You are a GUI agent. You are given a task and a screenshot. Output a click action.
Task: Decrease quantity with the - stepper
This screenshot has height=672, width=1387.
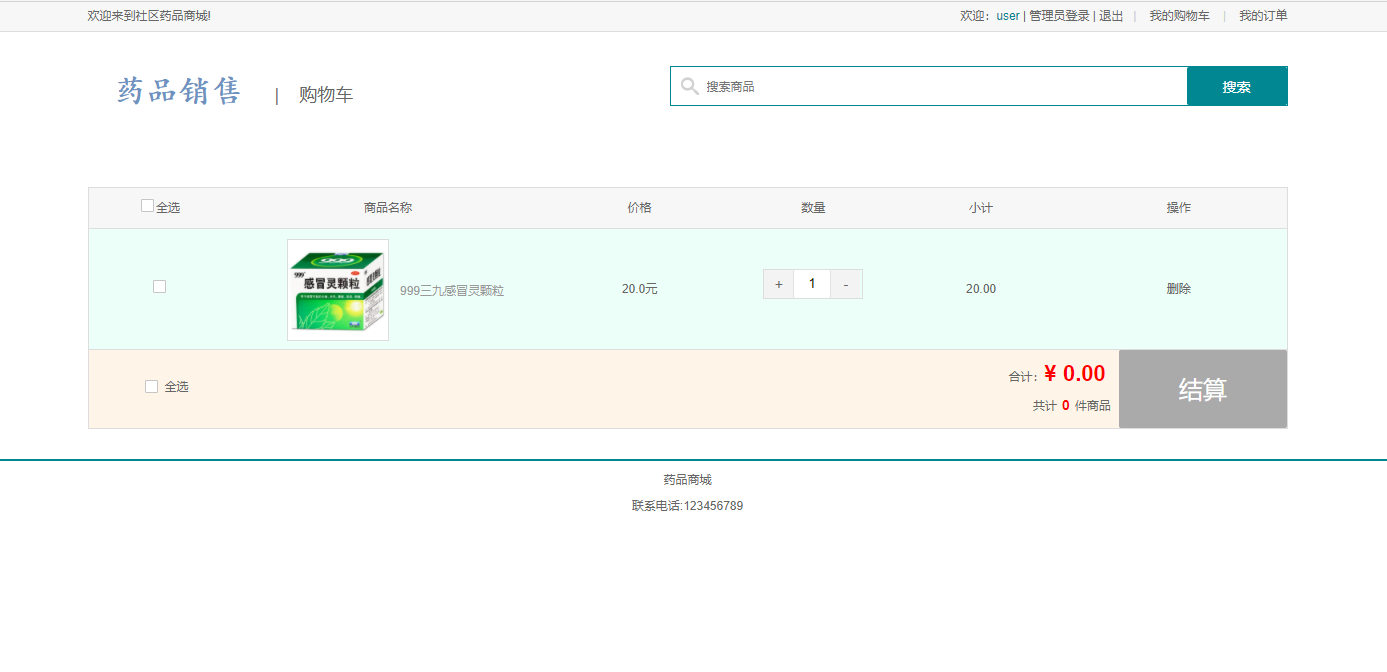pos(846,284)
